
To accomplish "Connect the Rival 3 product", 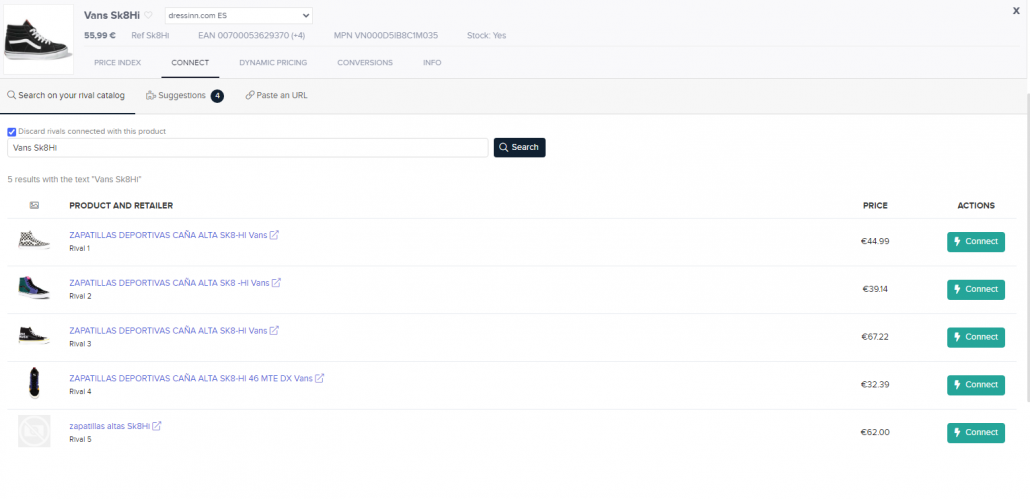I will click(x=975, y=337).
